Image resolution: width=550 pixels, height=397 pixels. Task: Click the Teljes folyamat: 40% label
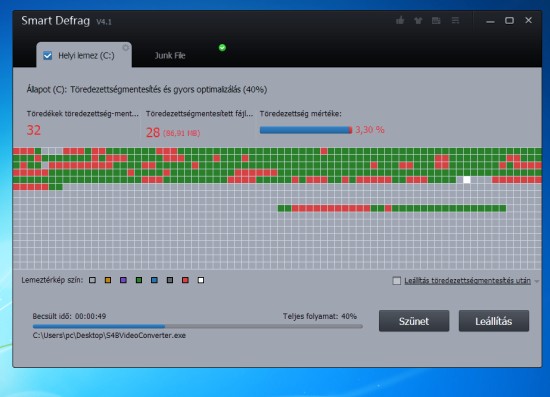[320, 316]
